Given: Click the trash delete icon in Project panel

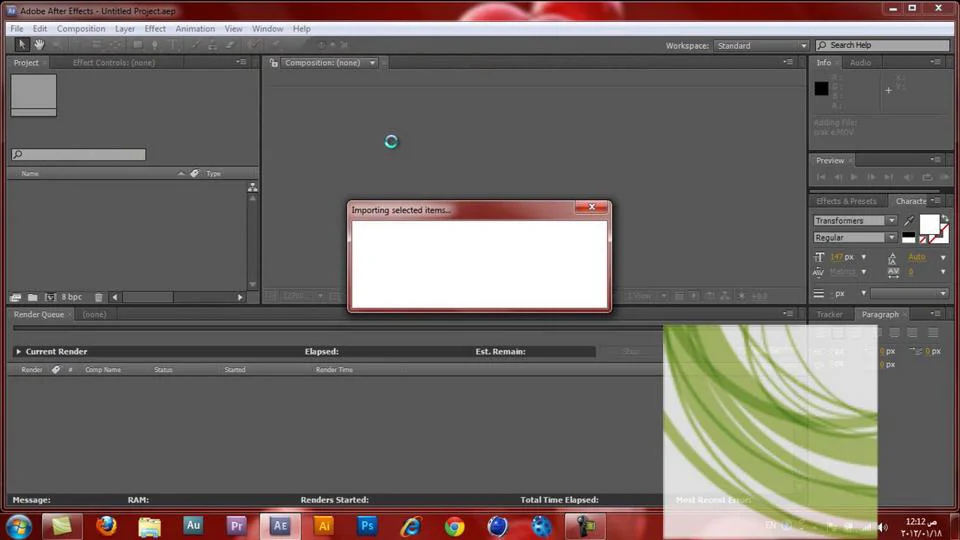Looking at the screenshot, I should (x=99, y=297).
